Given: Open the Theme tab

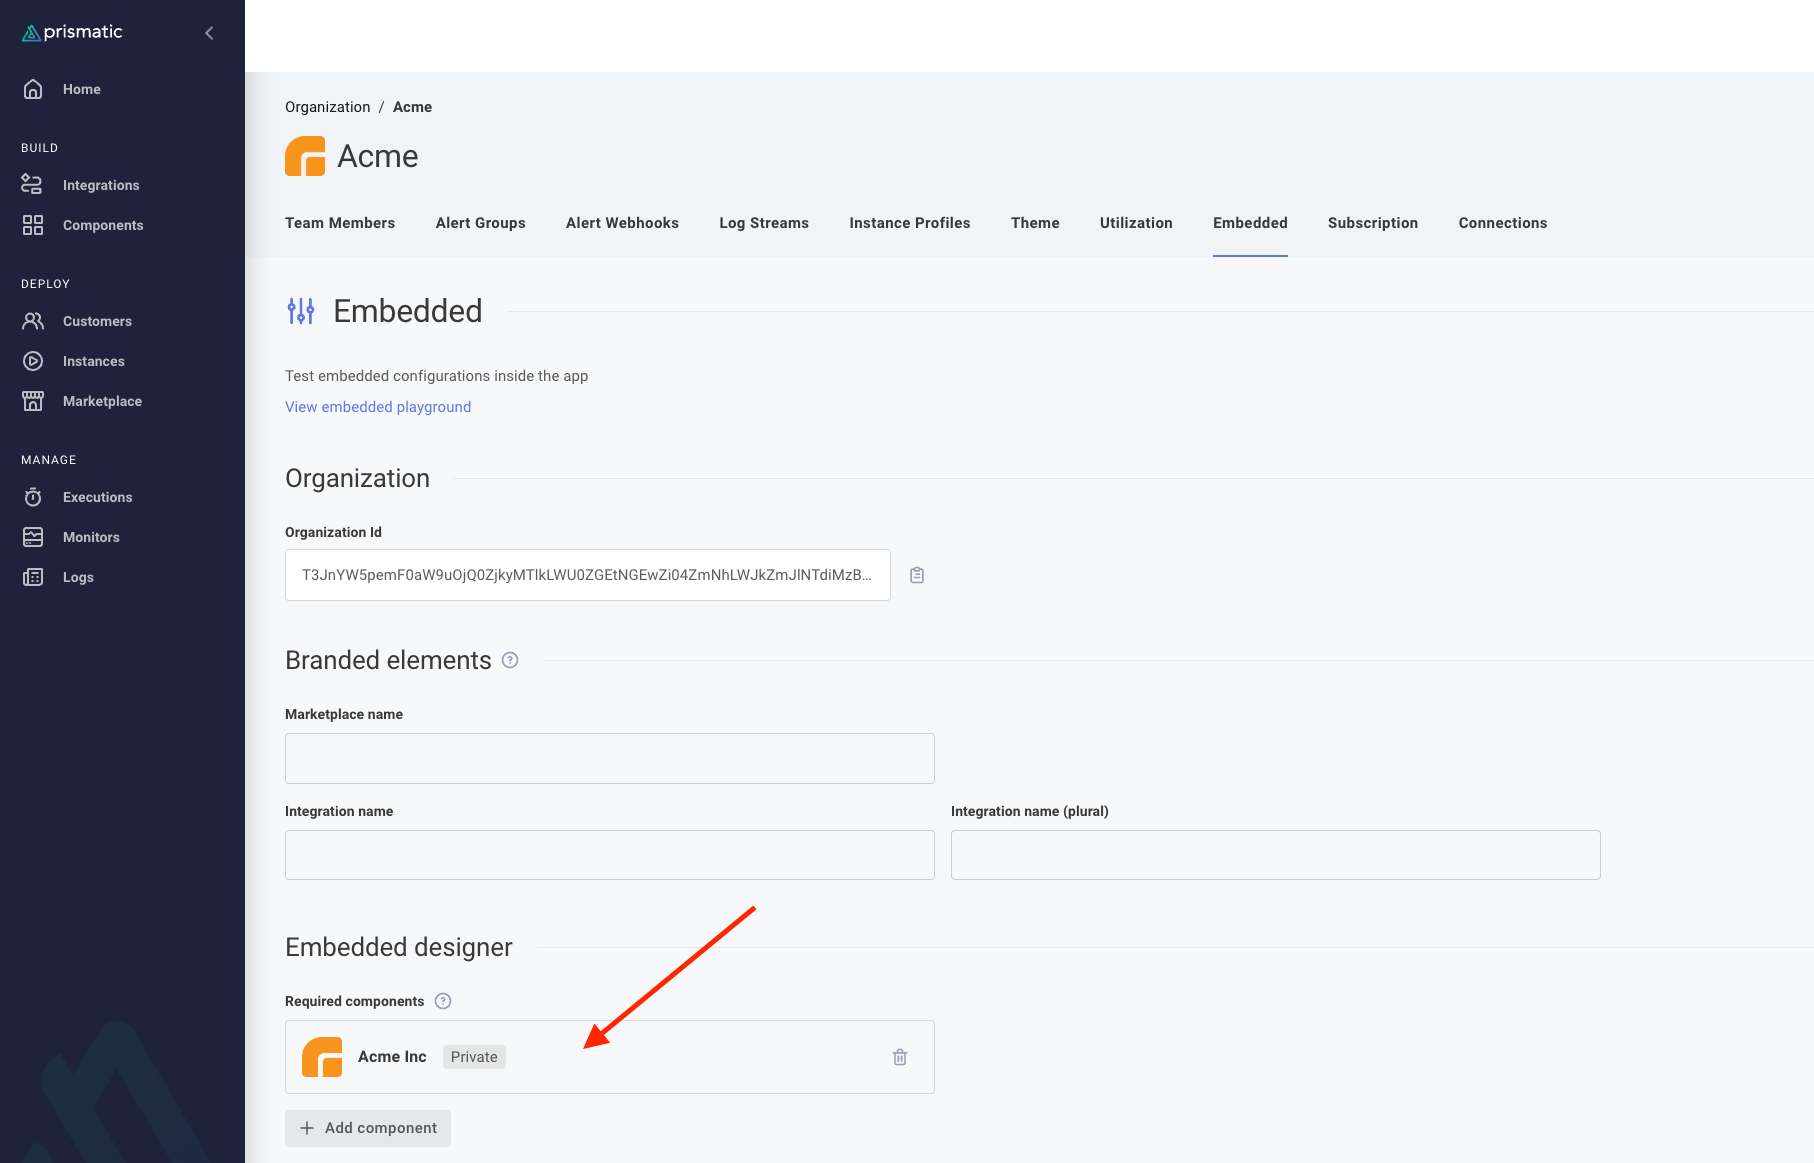Looking at the screenshot, I should click(x=1034, y=223).
